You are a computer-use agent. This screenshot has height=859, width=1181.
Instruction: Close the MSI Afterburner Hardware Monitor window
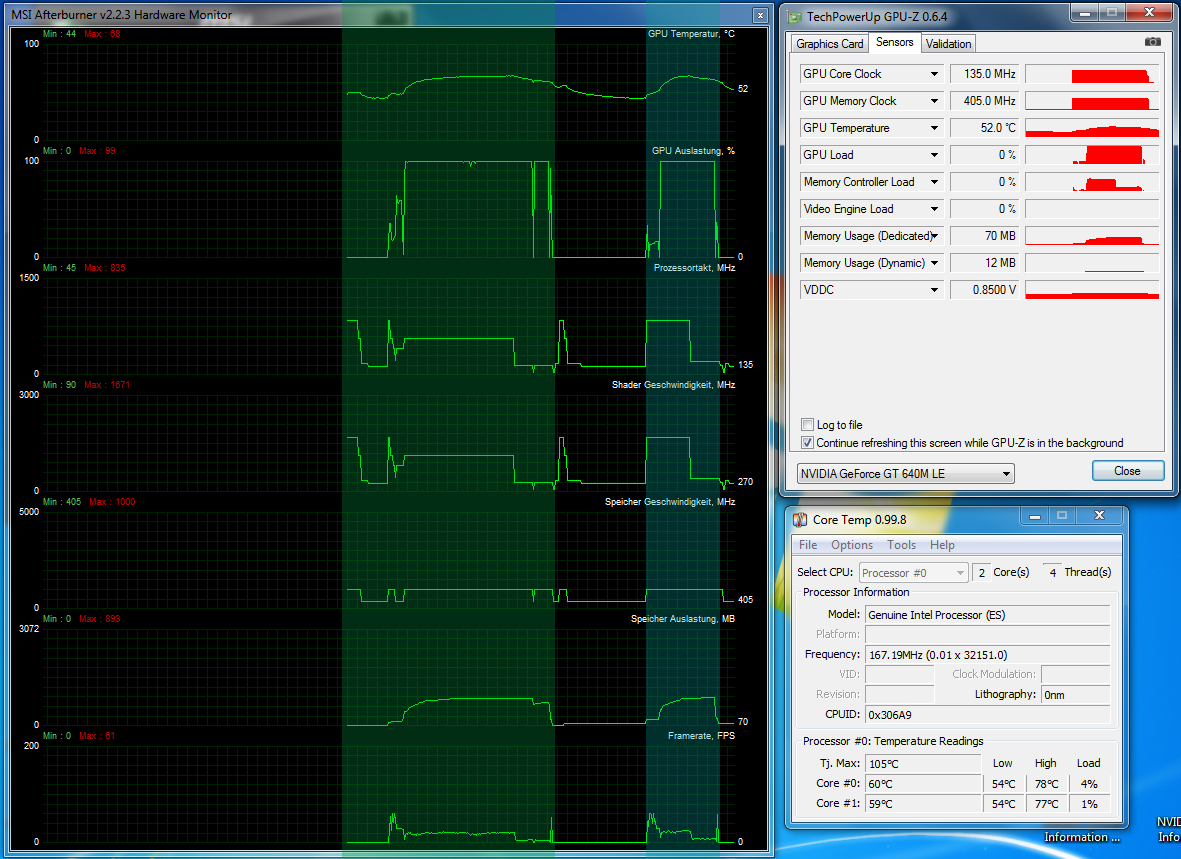(x=761, y=15)
